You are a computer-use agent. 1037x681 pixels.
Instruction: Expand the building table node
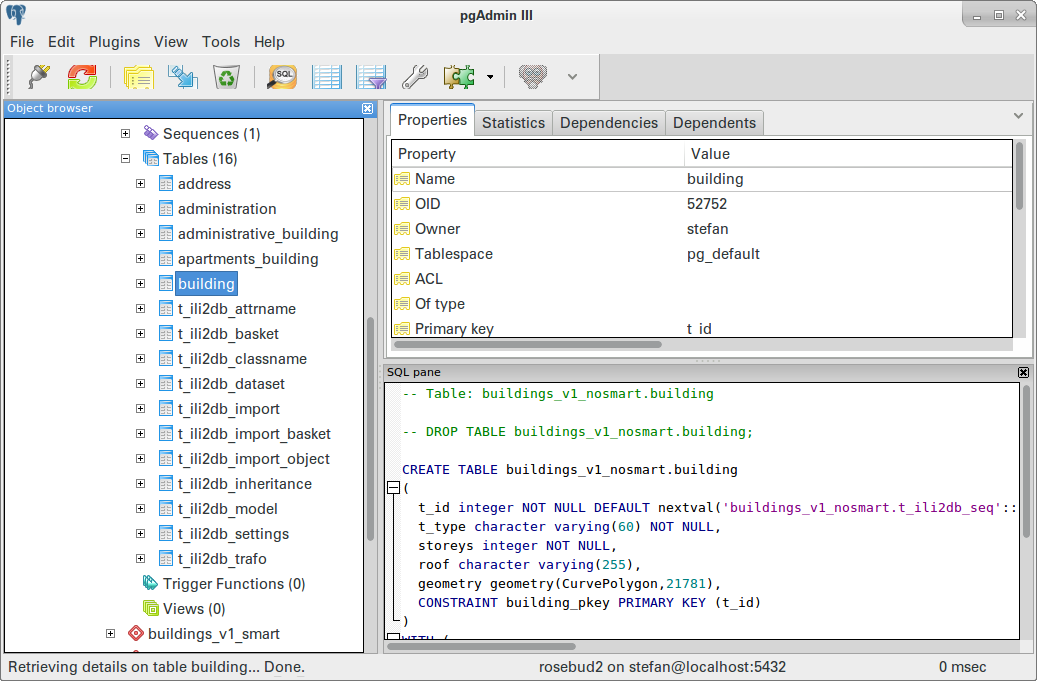tap(140, 284)
